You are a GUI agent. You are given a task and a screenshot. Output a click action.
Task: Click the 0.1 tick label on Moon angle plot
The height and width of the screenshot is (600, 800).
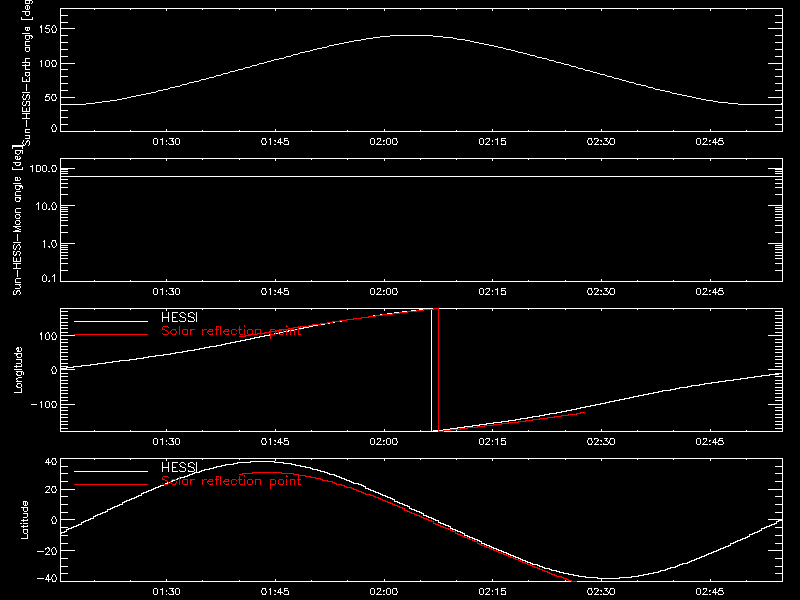pos(49,279)
